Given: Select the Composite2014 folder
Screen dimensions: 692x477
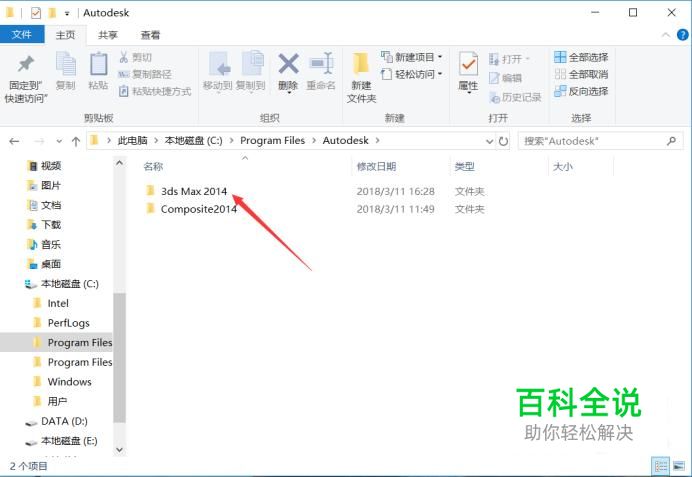Looking at the screenshot, I should click(199, 209).
